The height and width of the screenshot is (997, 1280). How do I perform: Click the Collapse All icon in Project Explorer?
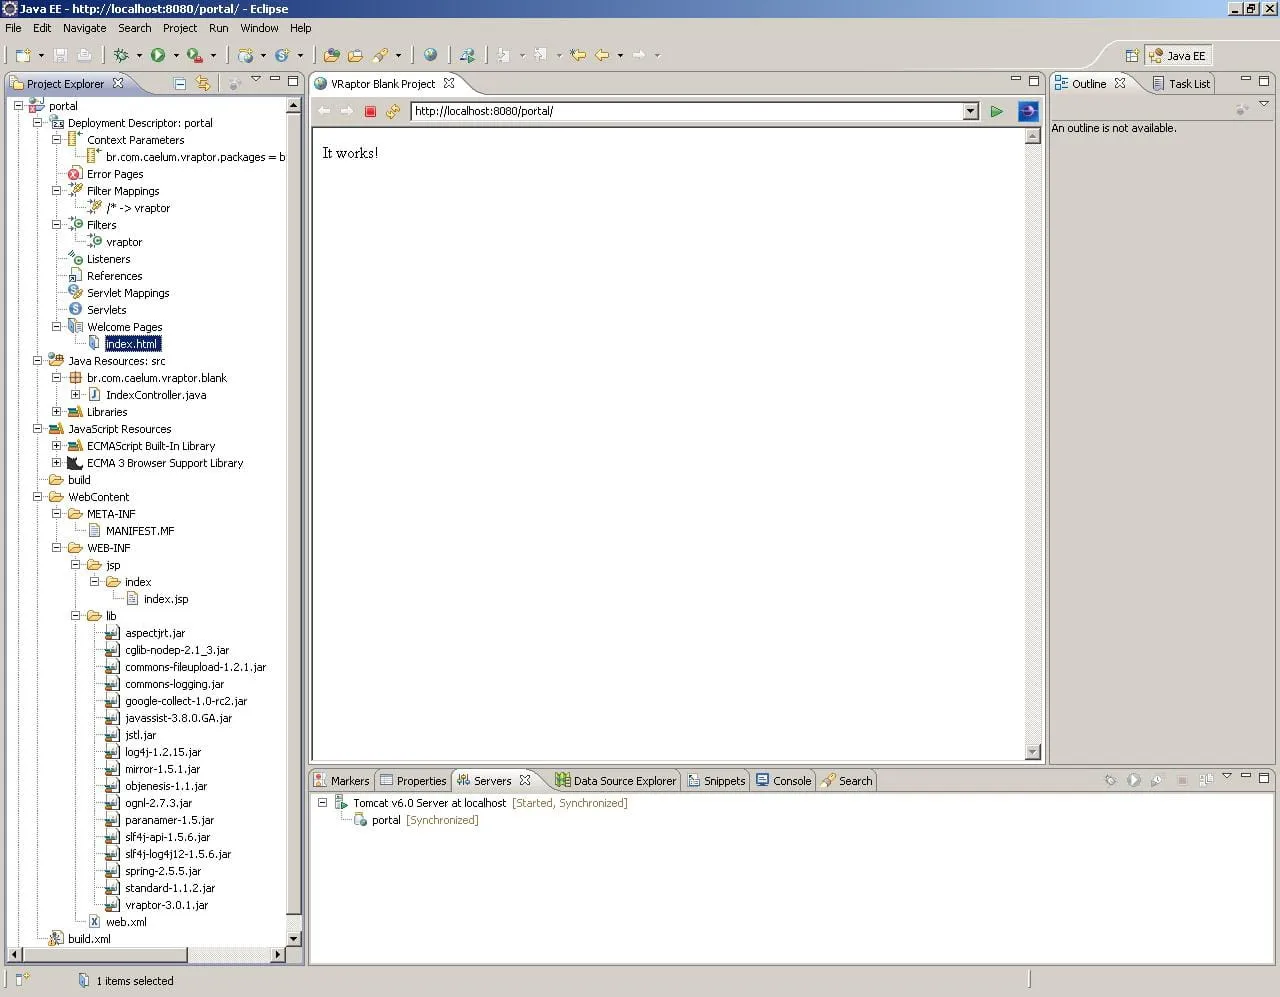coord(180,84)
